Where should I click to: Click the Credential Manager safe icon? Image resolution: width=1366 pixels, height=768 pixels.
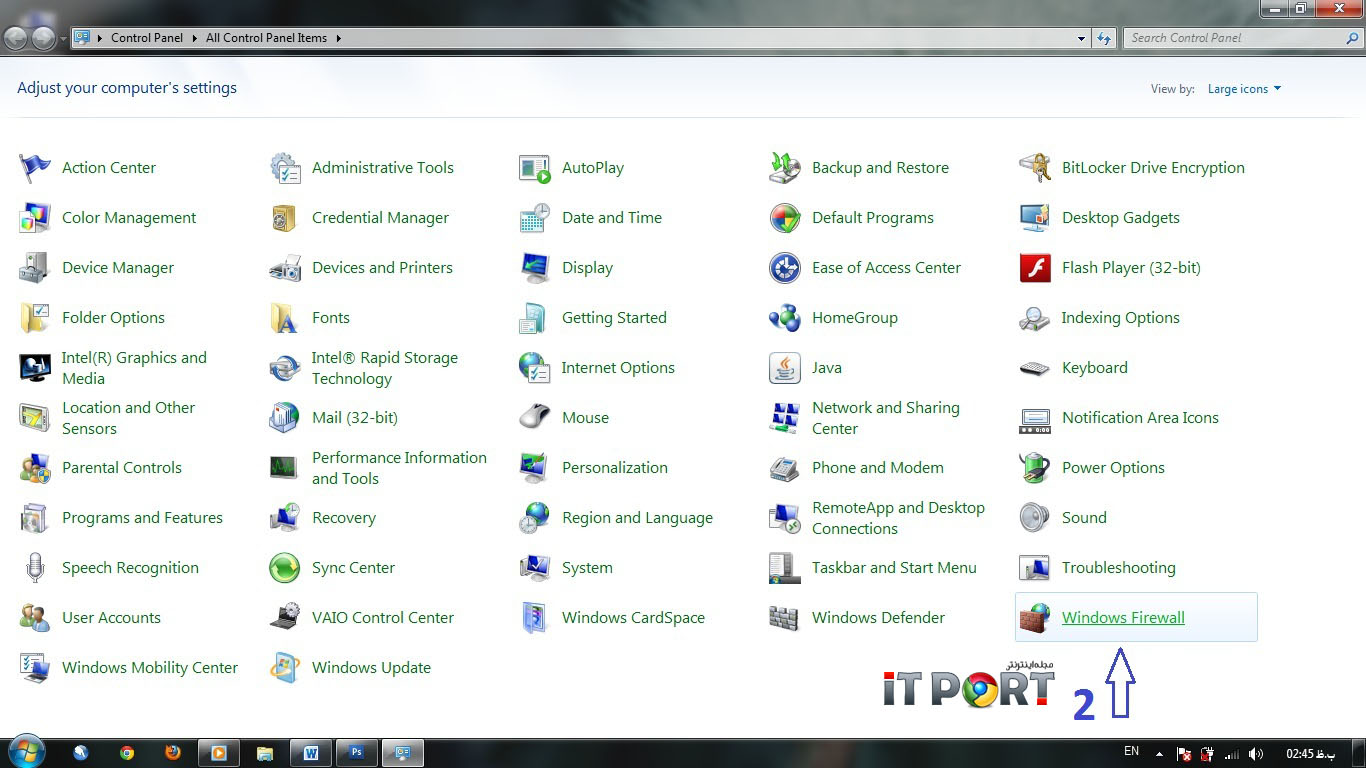coord(285,218)
